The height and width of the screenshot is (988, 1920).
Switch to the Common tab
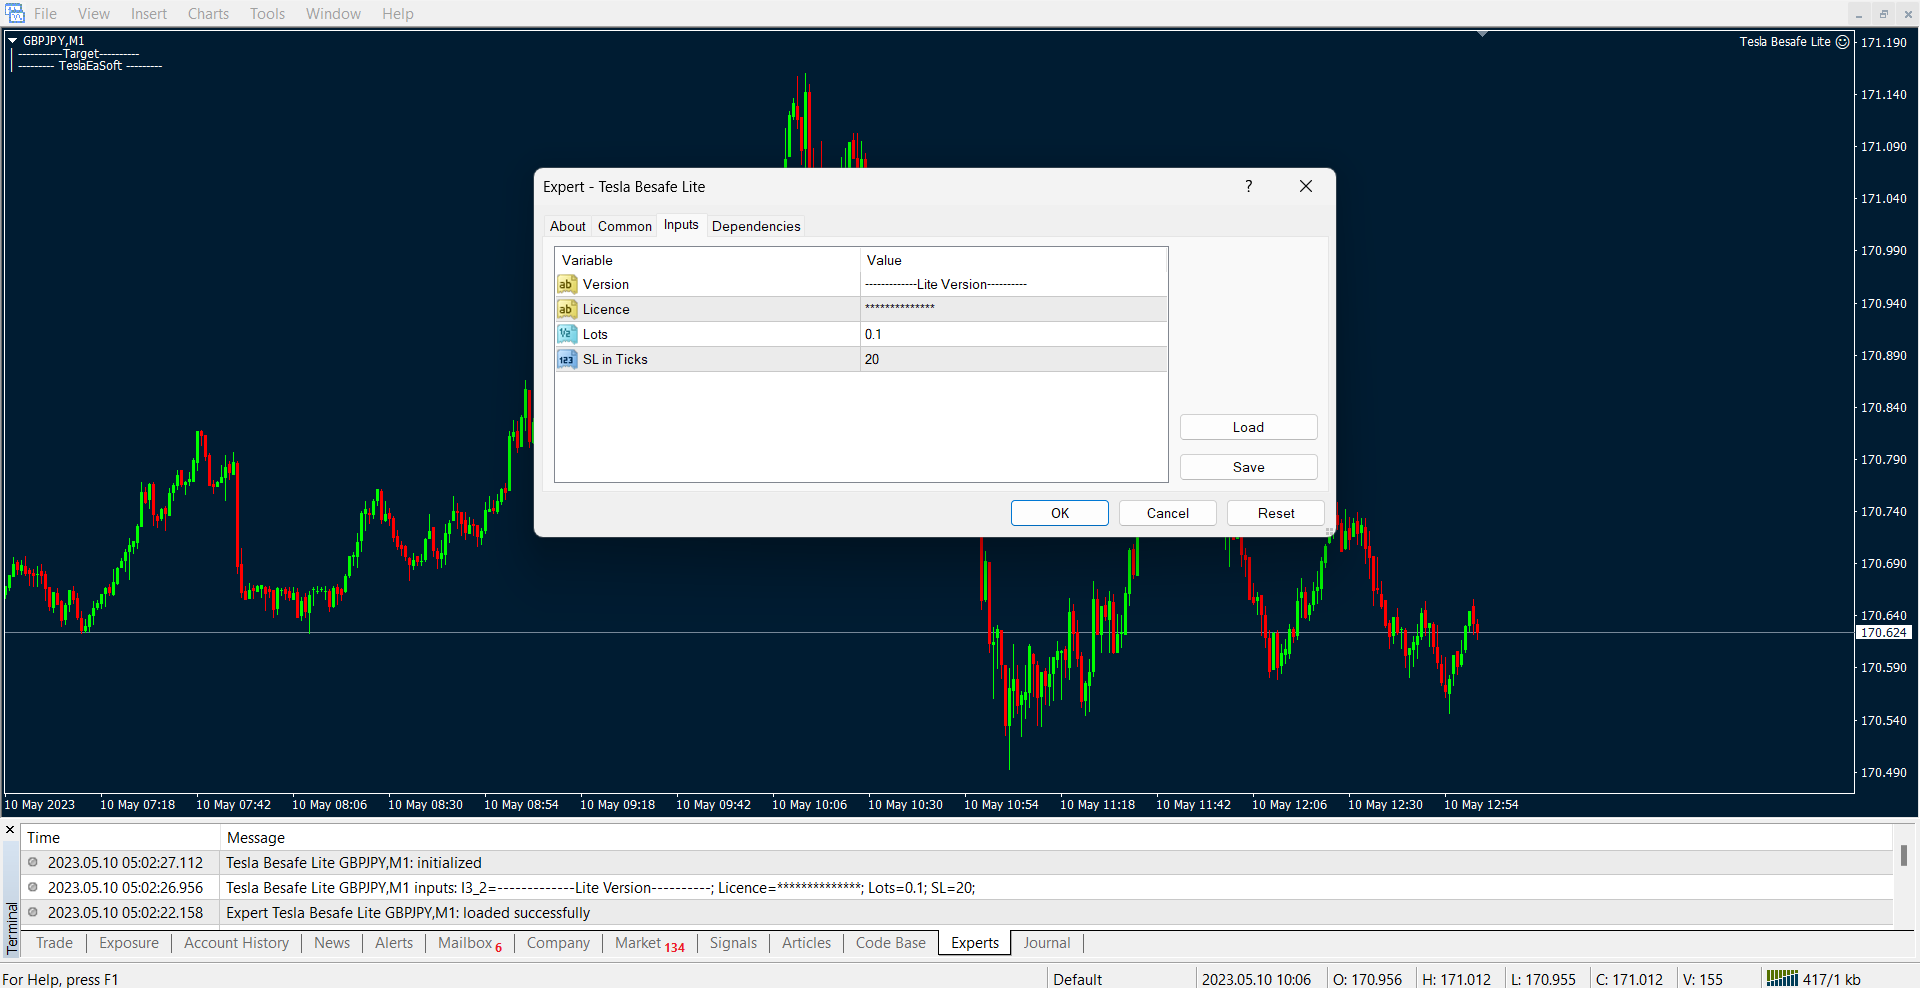click(624, 226)
